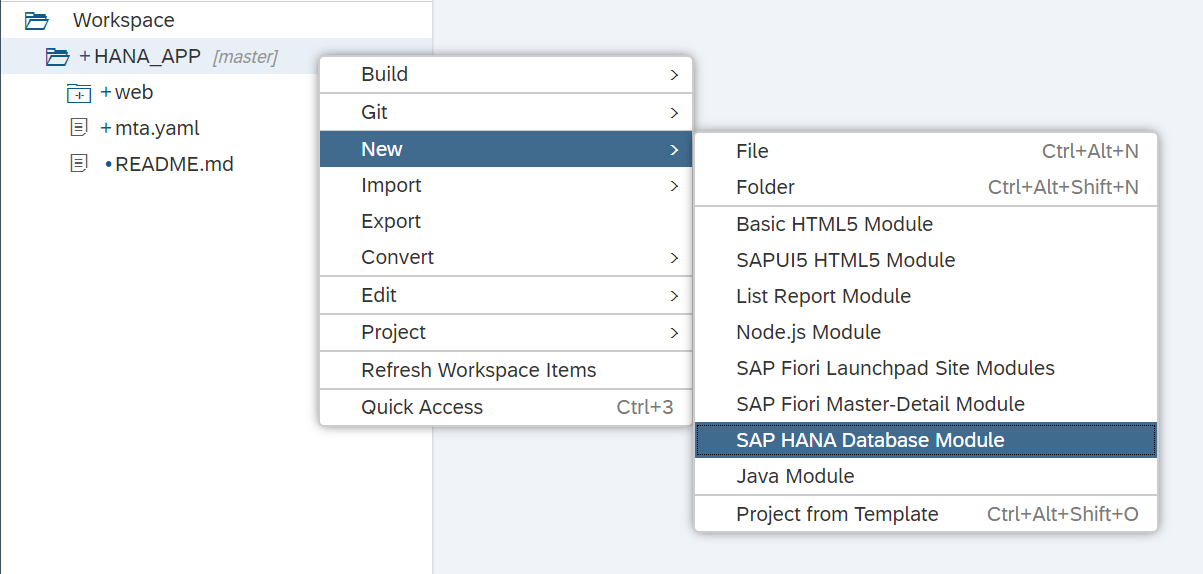Screen dimensions: 1203x574
Task: Open the Edit submenu
Action: click(506, 295)
